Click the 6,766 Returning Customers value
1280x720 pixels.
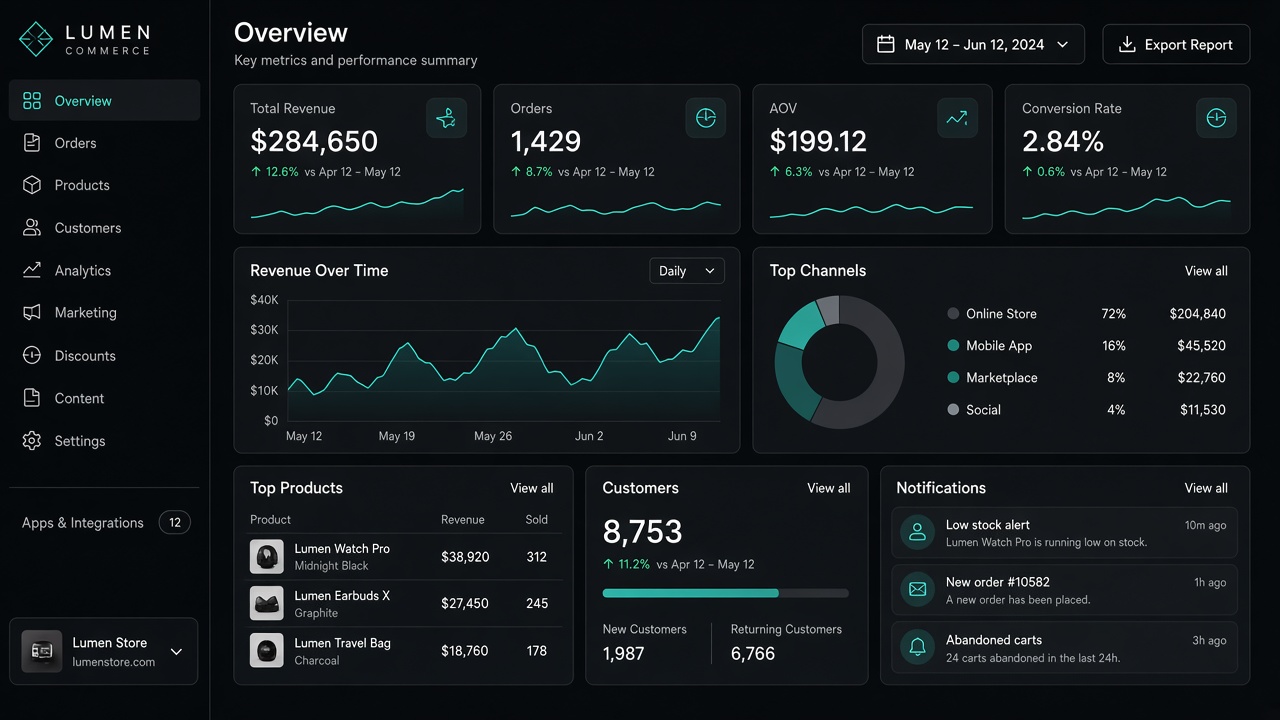click(753, 654)
